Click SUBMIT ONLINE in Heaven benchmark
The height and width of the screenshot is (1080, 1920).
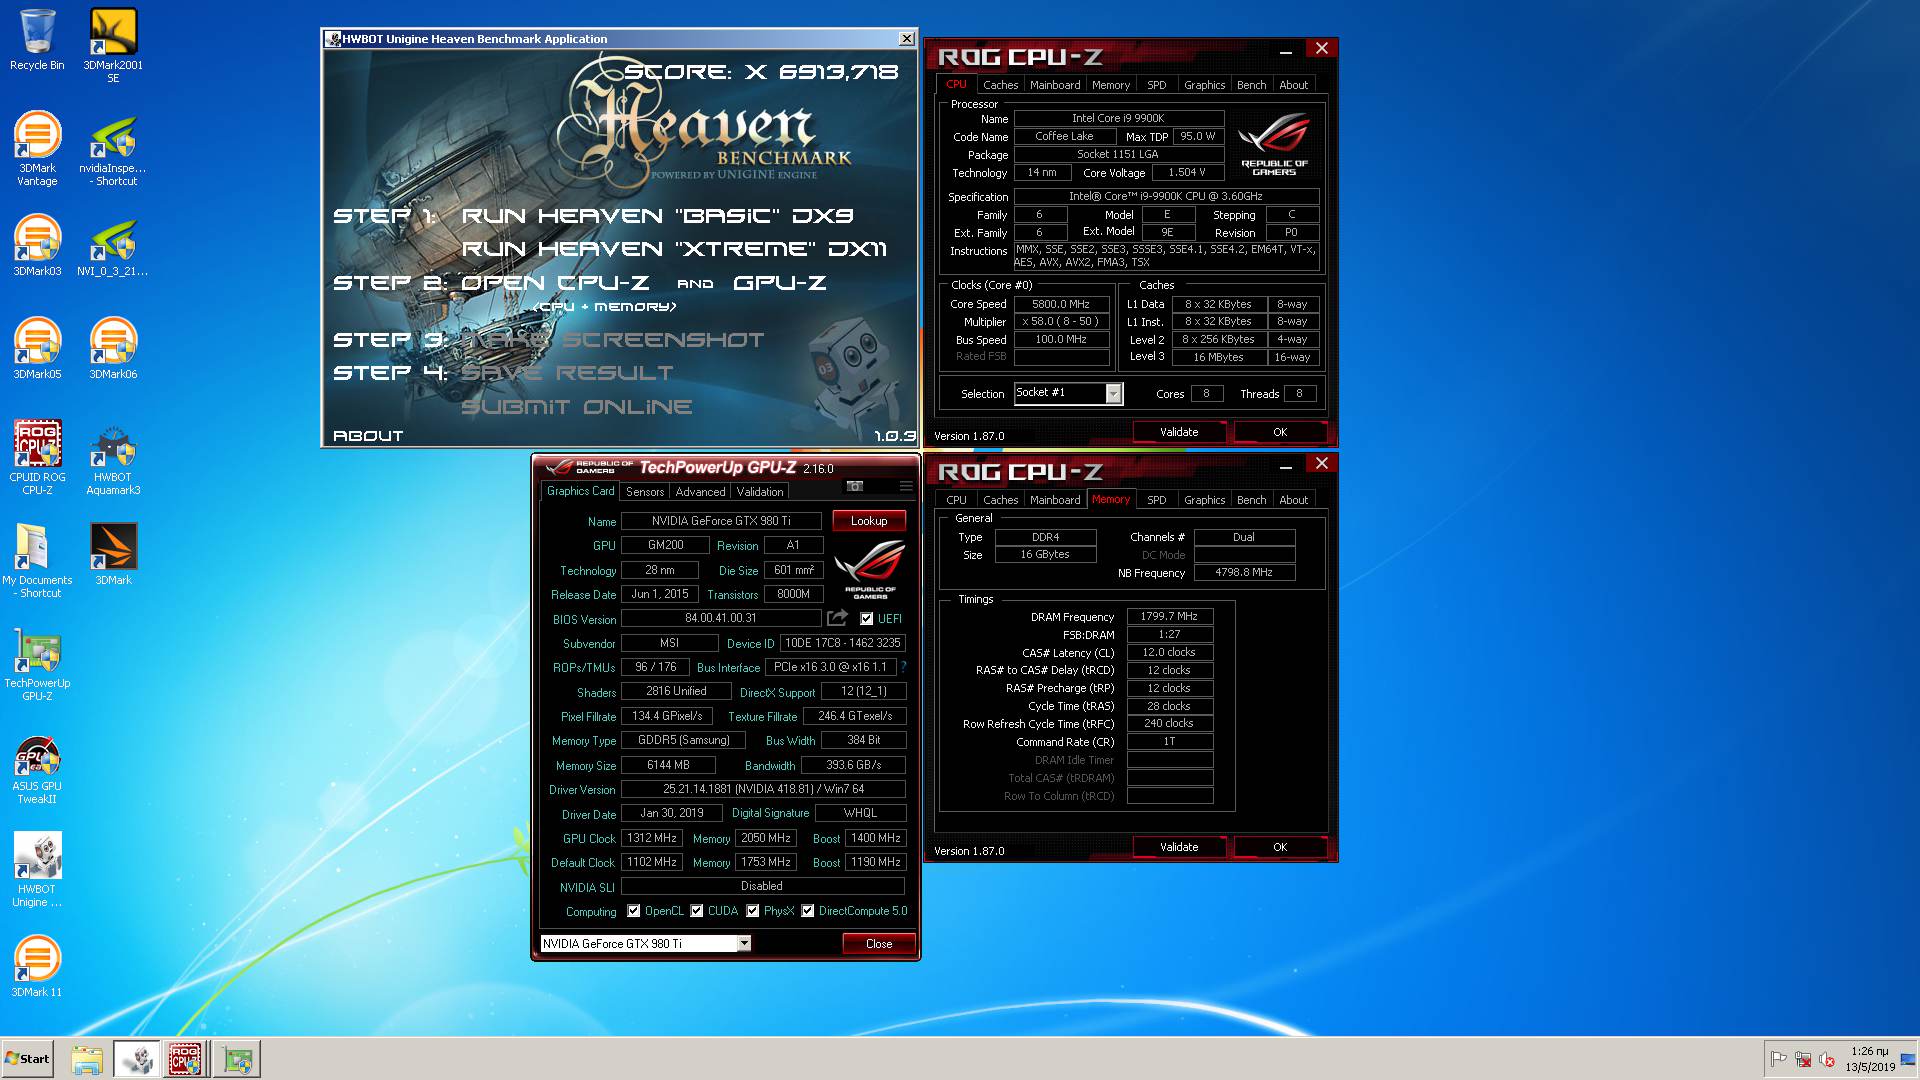[x=577, y=407]
